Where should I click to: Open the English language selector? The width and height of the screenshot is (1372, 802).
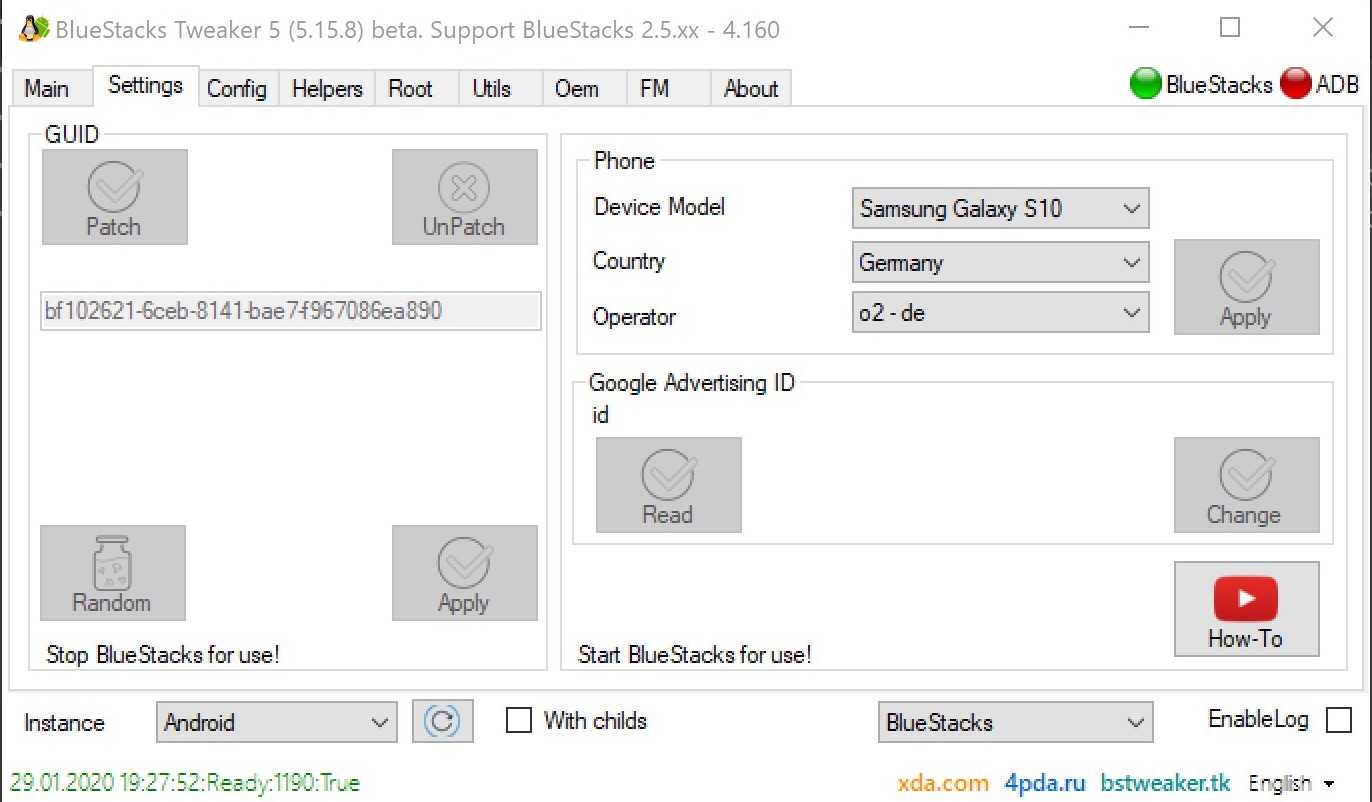point(1291,783)
